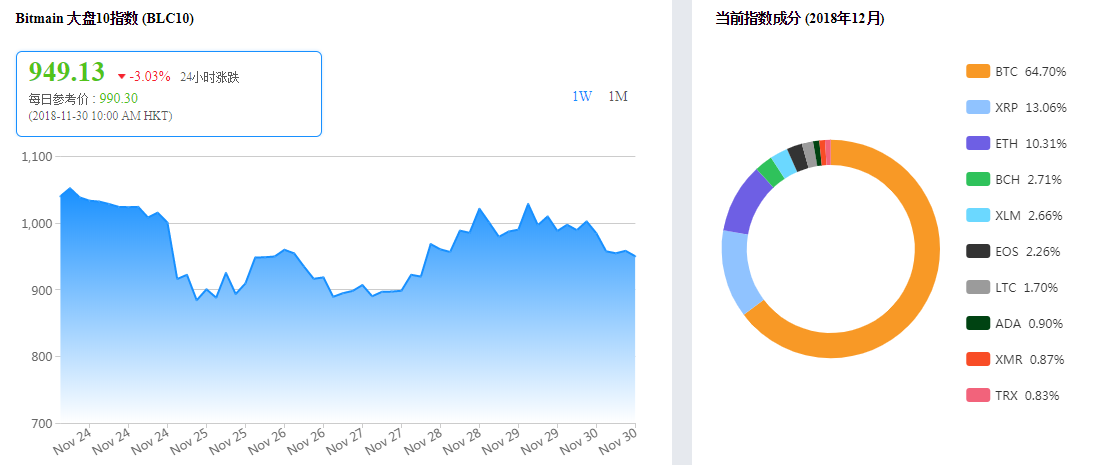The width and height of the screenshot is (1113, 465).
Task: Click the 990.30 daily reference price
Action: pyautogui.click(x=118, y=98)
